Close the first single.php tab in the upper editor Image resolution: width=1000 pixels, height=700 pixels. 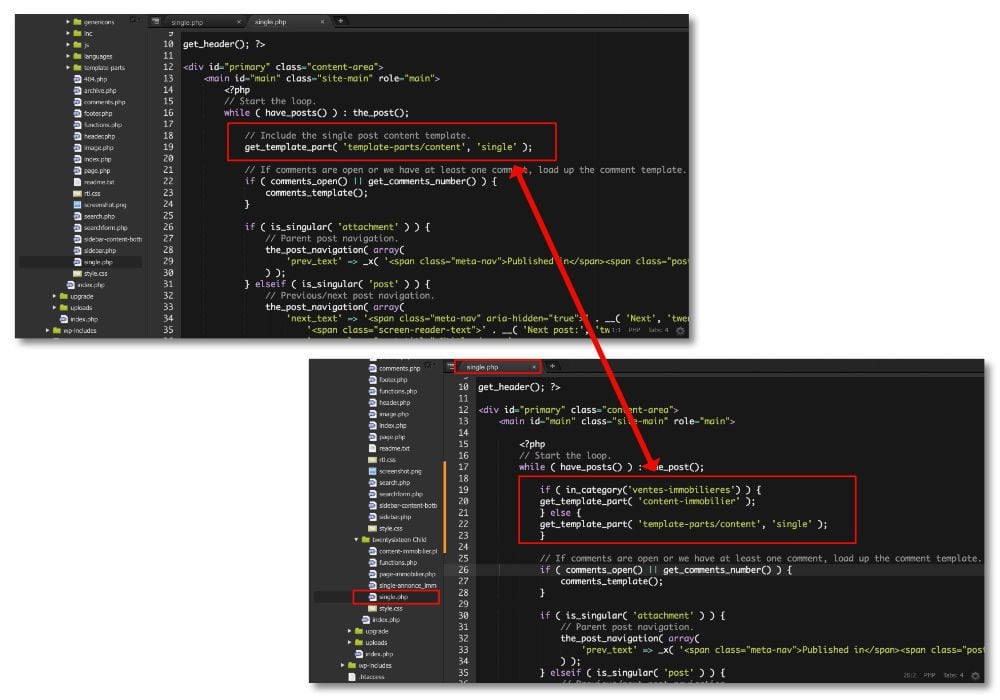[237, 21]
